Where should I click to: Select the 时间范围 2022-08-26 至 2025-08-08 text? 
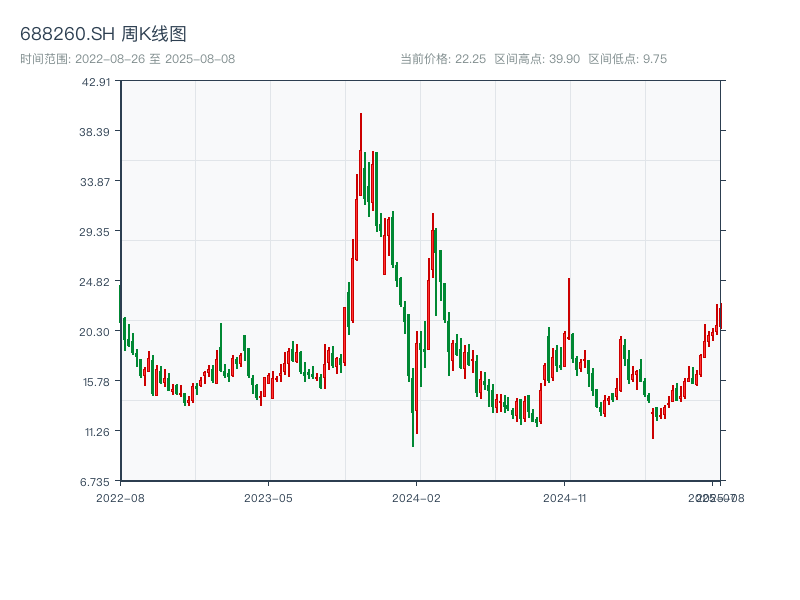pos(128,59)
